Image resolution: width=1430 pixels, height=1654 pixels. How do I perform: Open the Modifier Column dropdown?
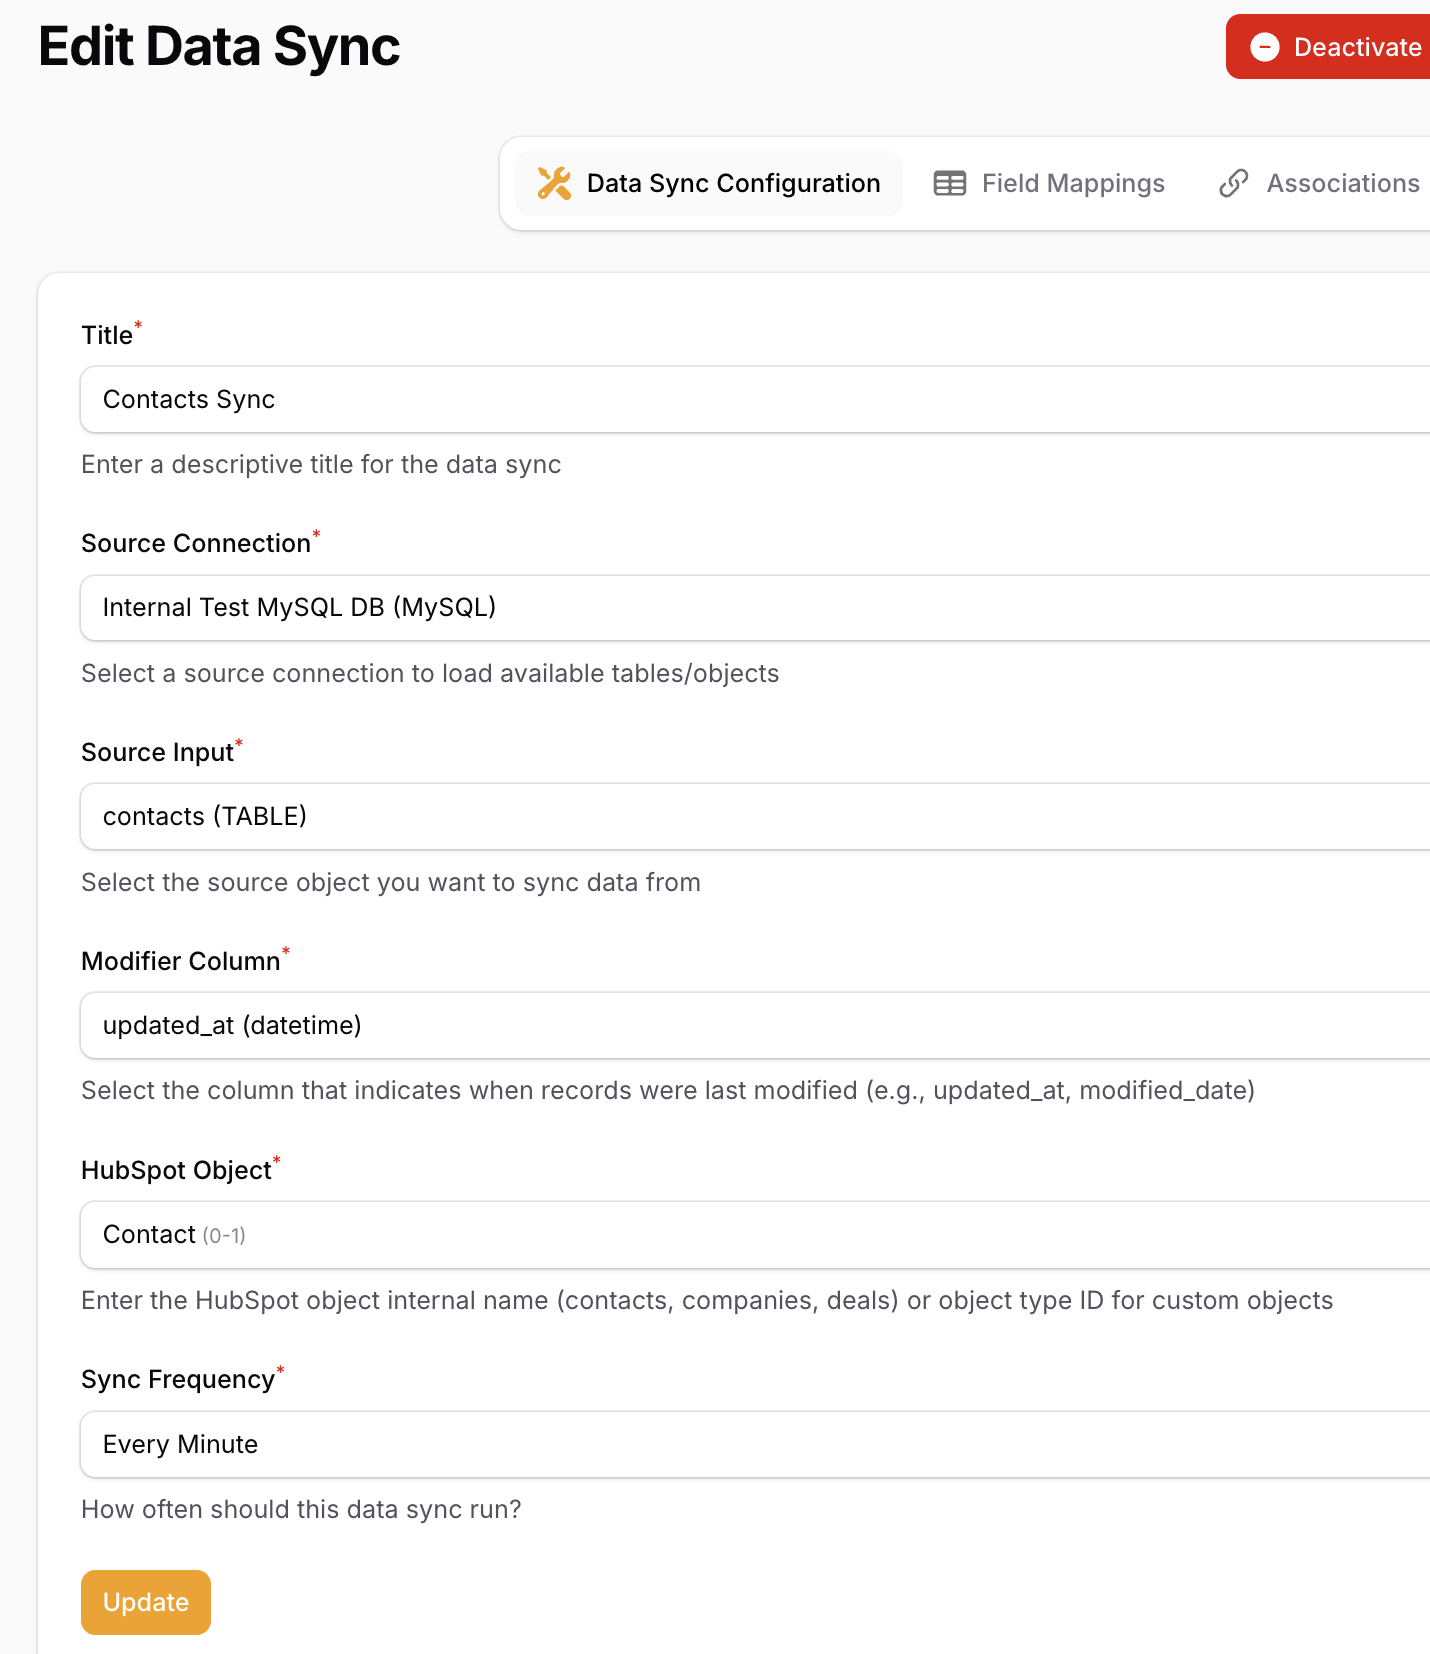[755, 1025]
